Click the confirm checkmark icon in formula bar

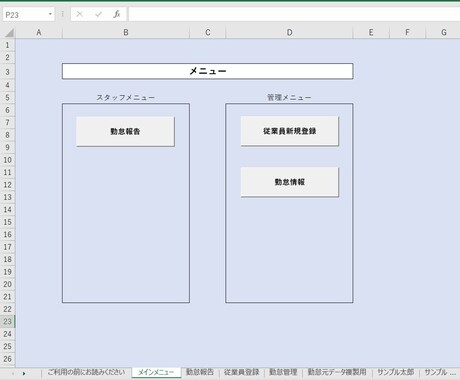(98, 14)
